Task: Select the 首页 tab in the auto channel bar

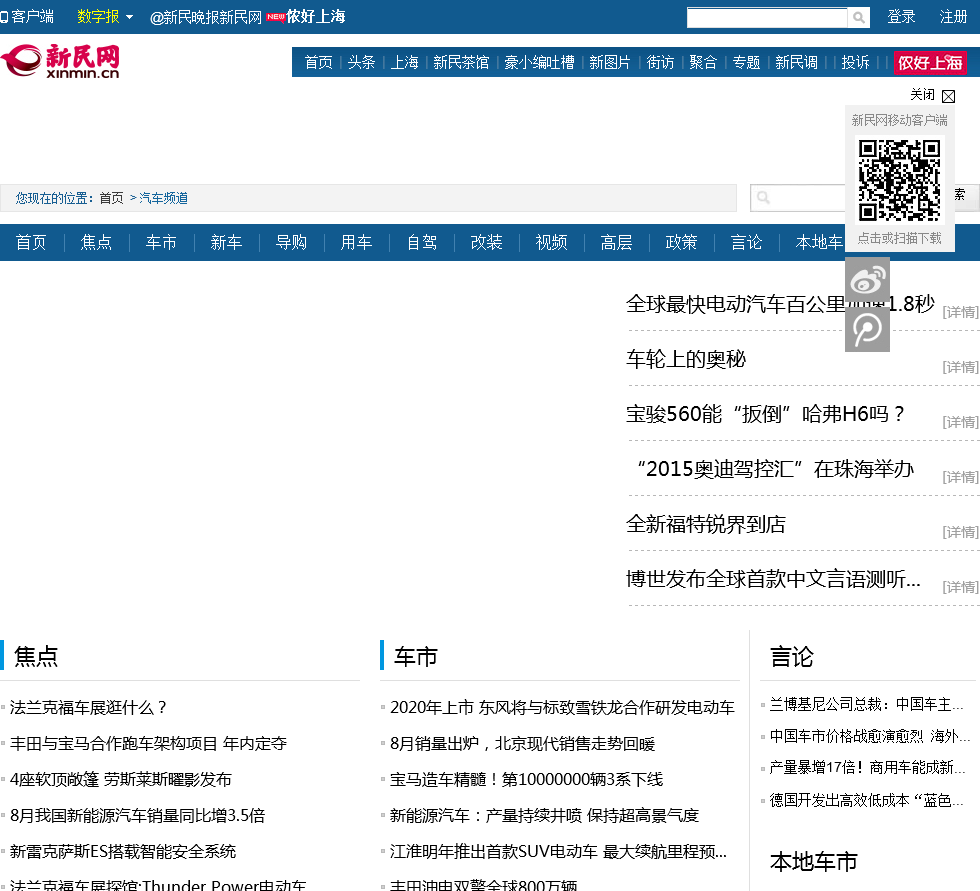Action: point(31,242)
